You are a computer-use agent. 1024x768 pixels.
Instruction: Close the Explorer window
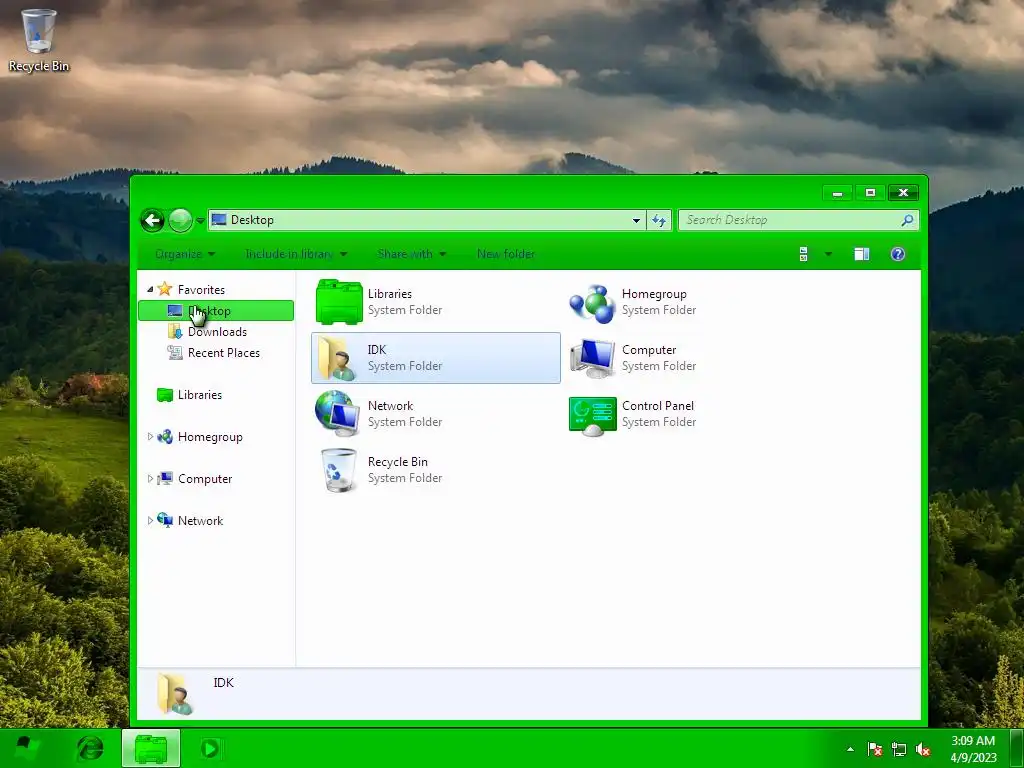[x=903, y=193]
